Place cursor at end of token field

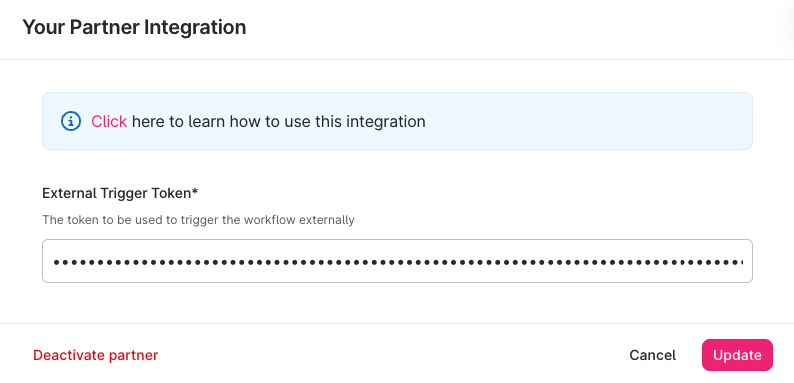pos(742,262)
